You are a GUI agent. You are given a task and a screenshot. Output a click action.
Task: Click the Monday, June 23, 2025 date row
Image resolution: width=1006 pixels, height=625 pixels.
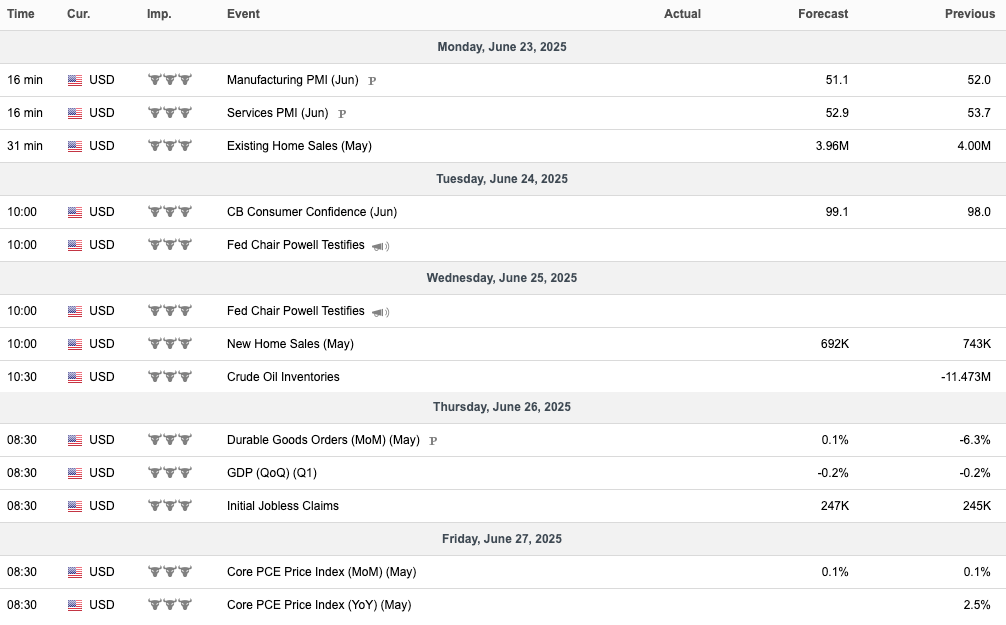503,47
